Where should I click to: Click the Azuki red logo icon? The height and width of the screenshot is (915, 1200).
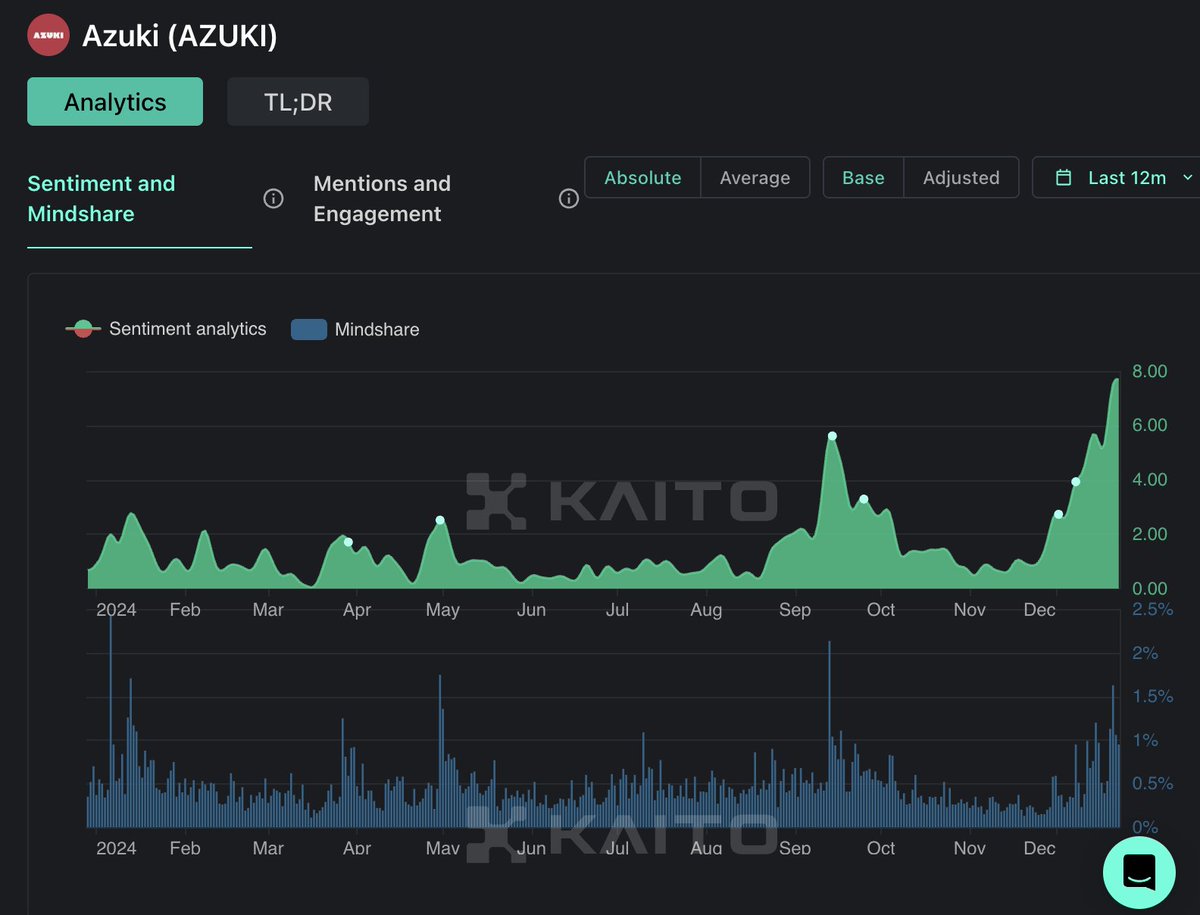pyautogui.click(x=47, y=35)
